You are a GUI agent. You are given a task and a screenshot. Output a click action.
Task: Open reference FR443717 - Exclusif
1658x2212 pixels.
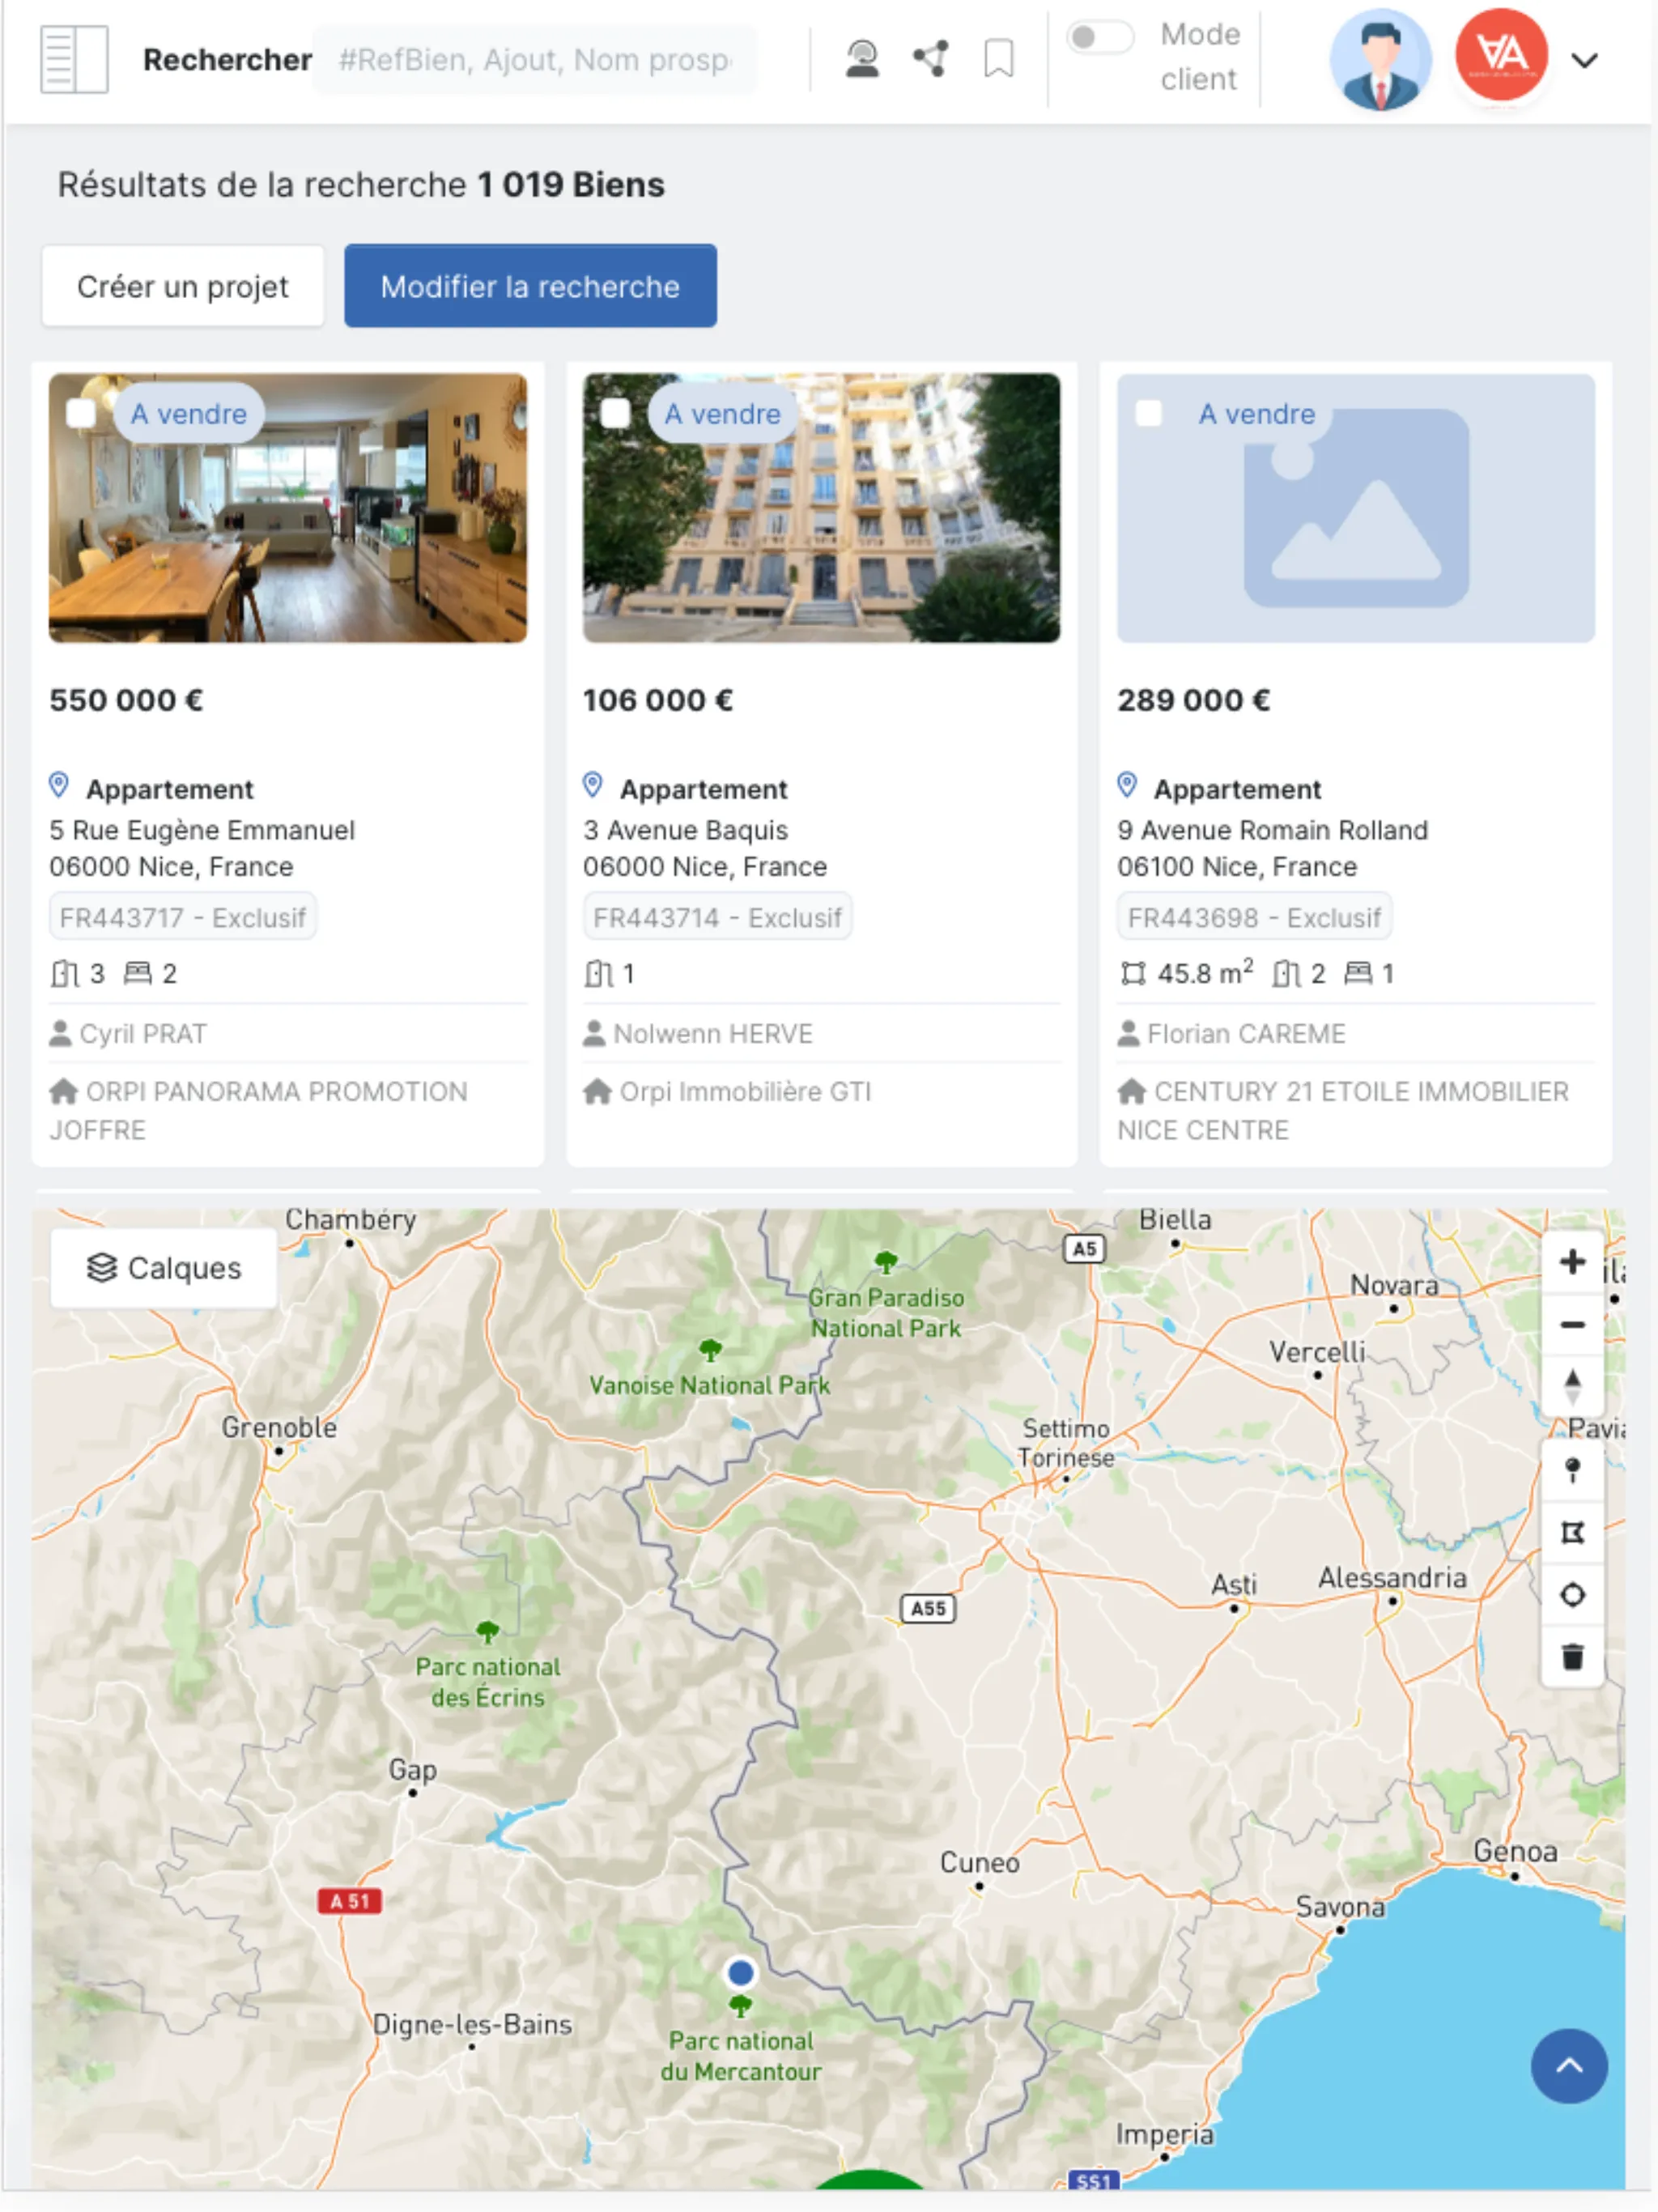click(x=183, y=917)
